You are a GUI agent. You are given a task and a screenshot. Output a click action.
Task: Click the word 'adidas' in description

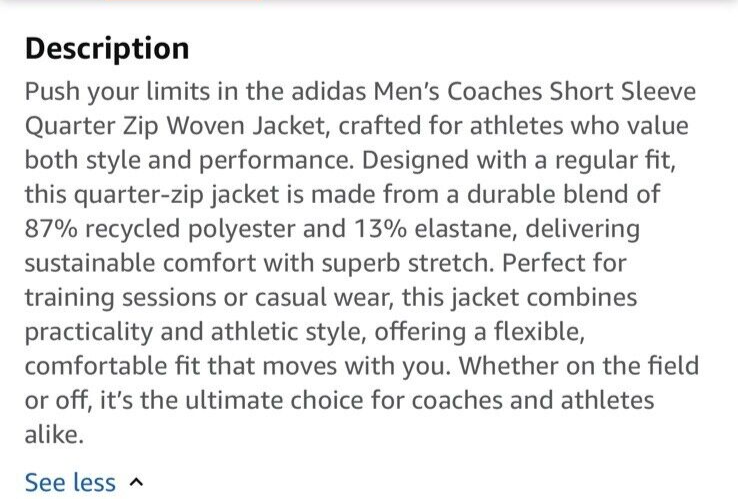pos(329,91)
